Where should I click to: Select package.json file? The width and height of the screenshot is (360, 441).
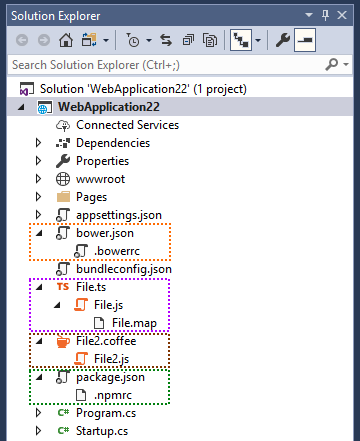pos(110,377)
